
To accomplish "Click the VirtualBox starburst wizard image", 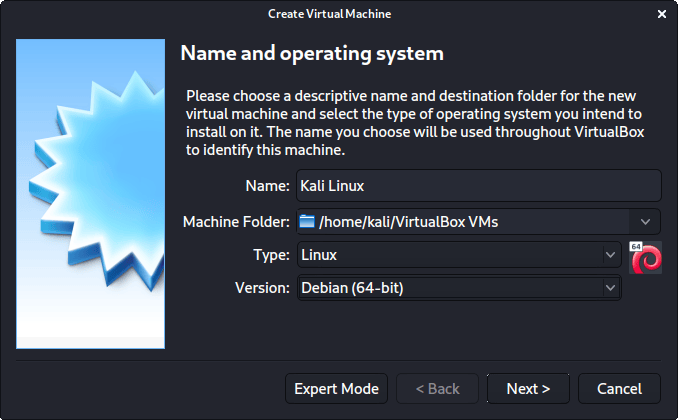I will pos(90,193).
